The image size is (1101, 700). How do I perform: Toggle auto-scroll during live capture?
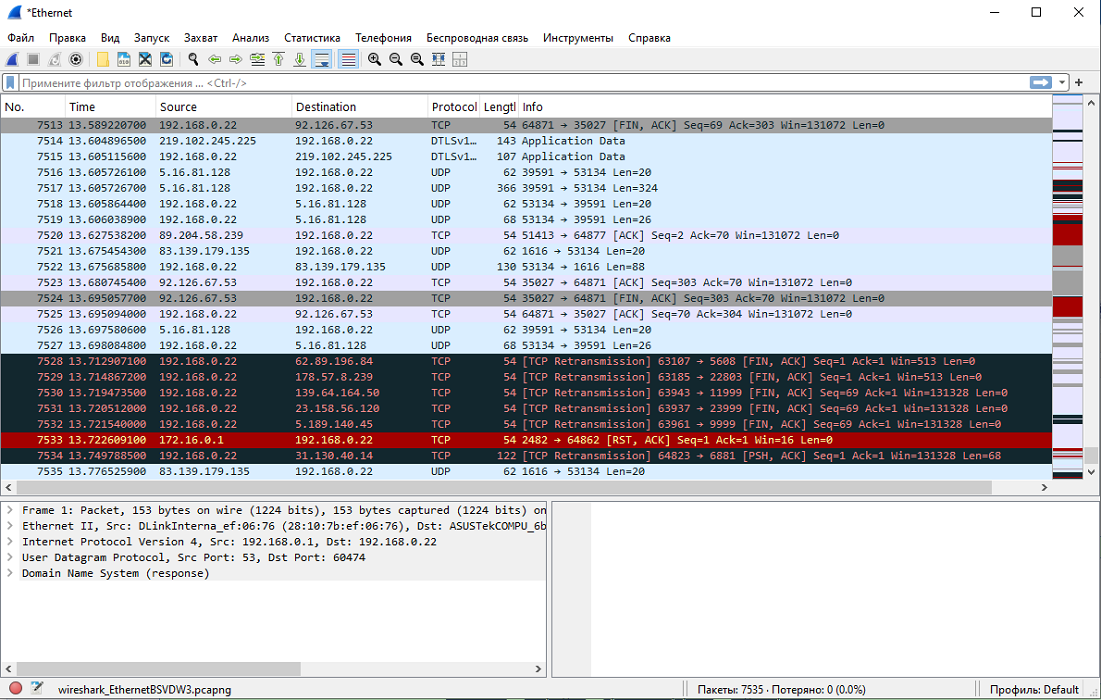click(x=322, y=60)
